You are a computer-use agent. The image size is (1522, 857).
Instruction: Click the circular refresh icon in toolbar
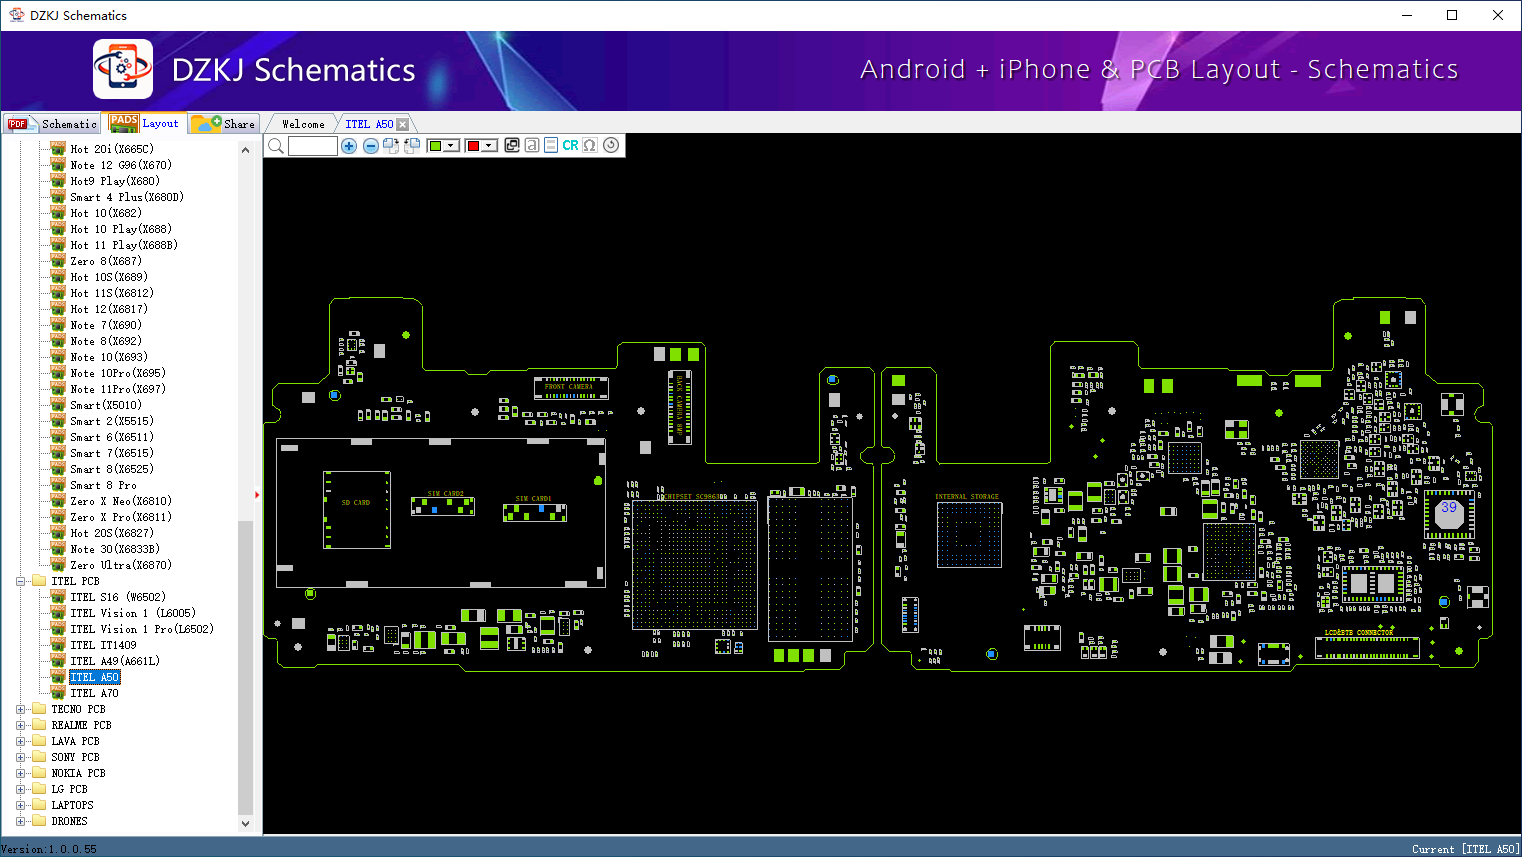click(x=611, y=146)
